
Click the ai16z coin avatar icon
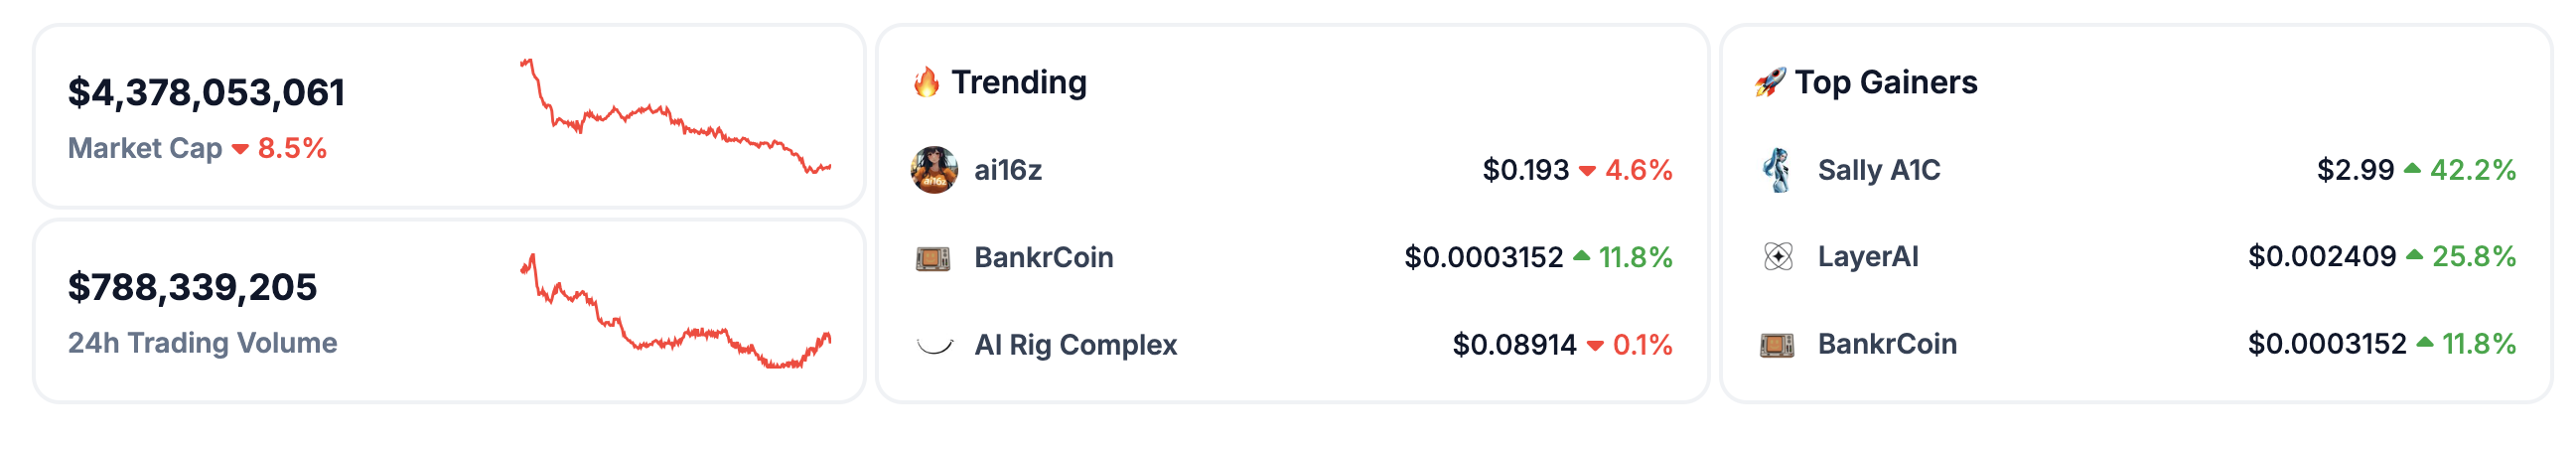pos(934,170)
